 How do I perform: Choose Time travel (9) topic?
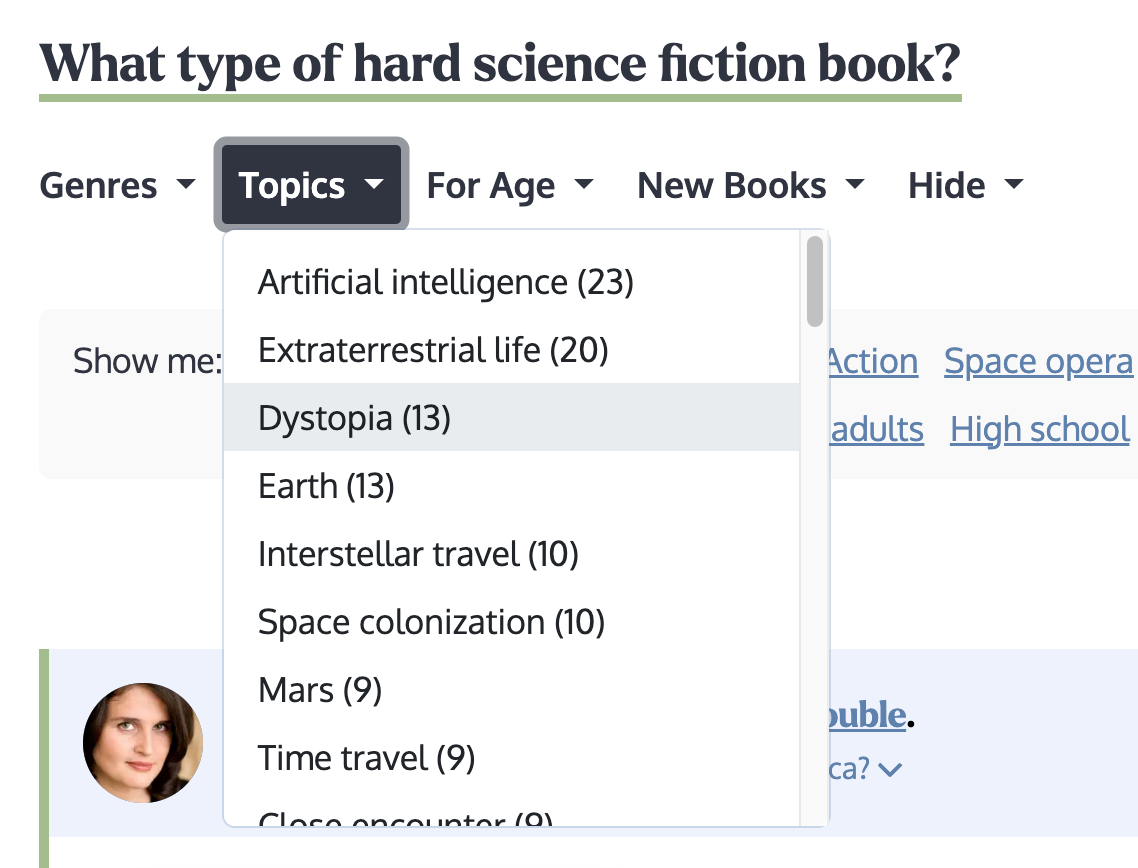tap(512, 758)
